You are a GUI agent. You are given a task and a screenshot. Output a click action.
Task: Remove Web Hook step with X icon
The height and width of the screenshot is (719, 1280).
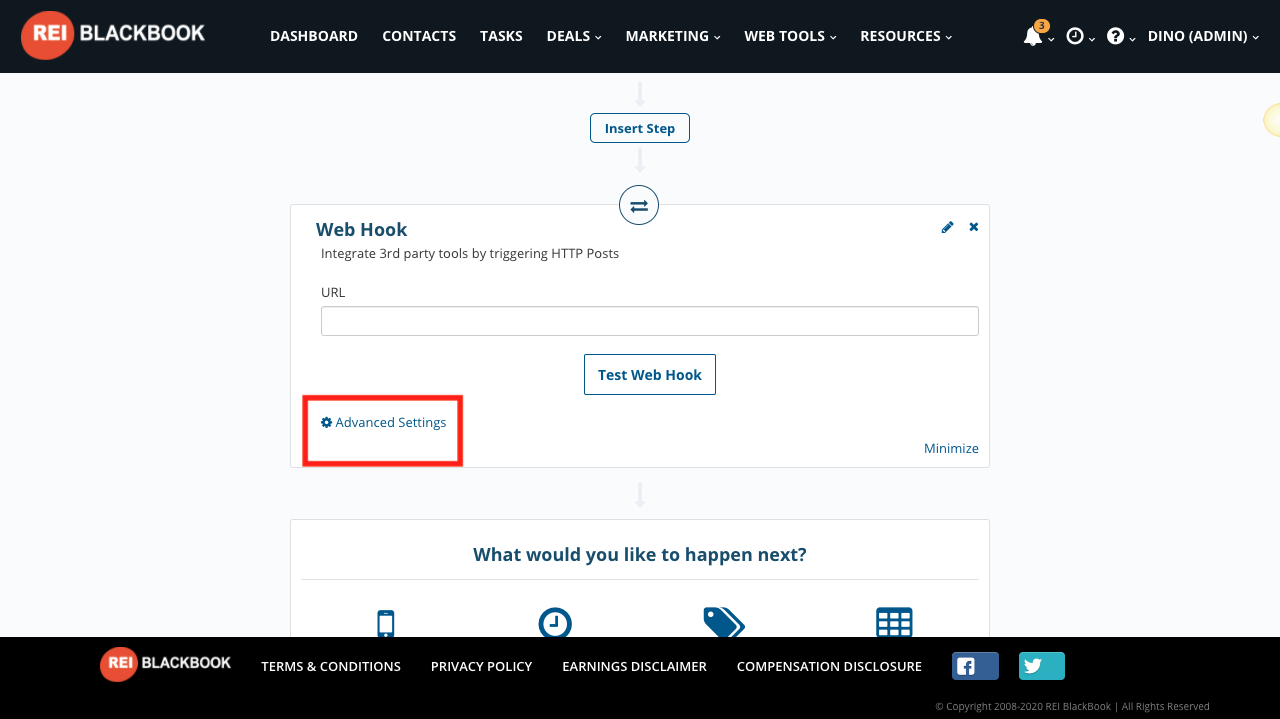coord(974,227)
